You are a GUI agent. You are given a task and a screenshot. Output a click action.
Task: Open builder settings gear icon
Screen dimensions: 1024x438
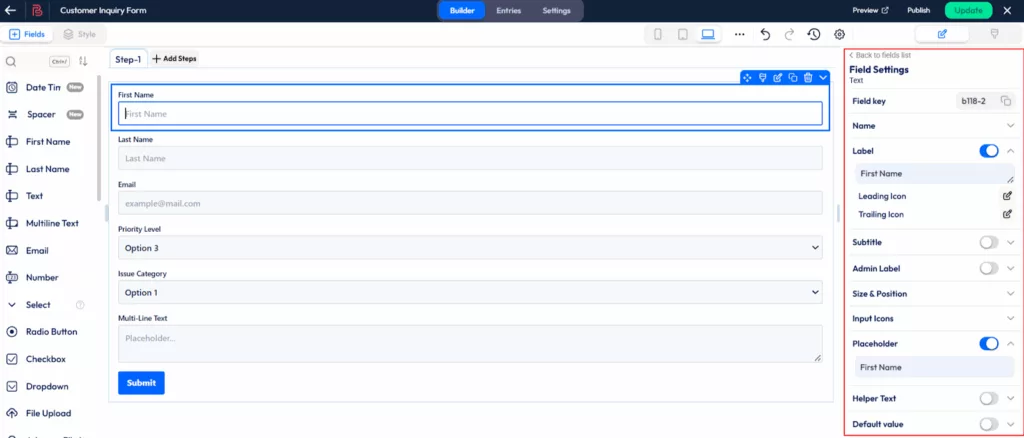pos(839,34)
